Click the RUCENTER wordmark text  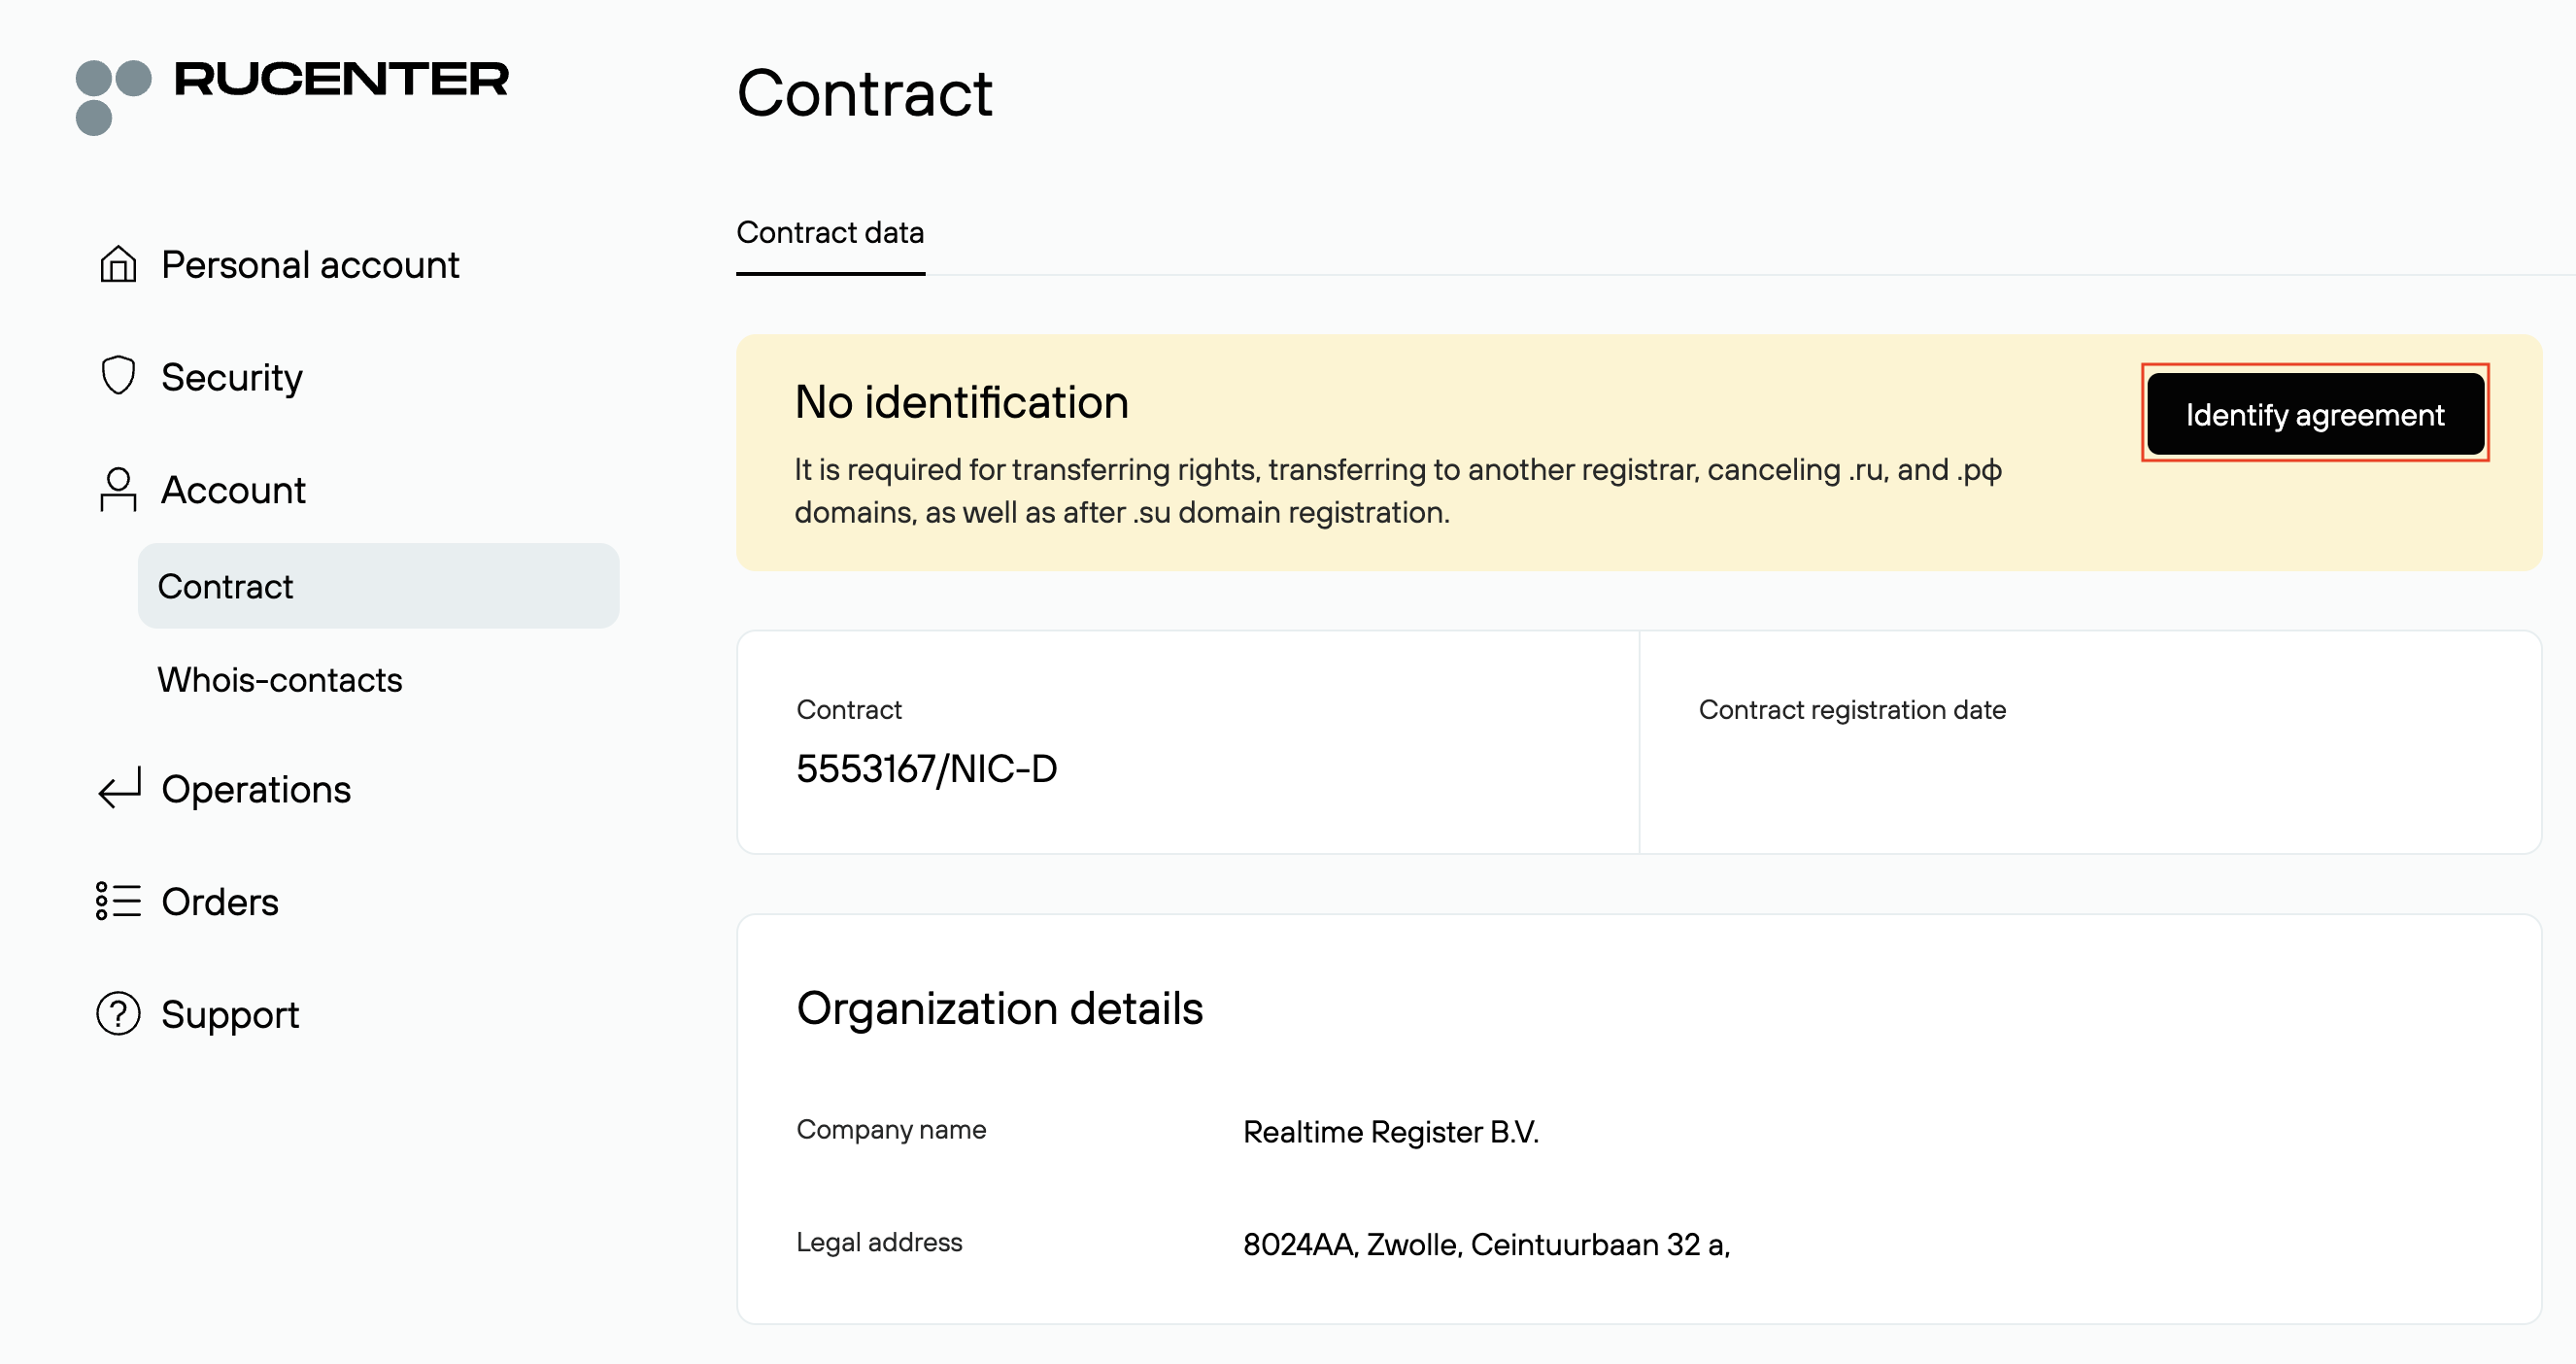point(340,80)
